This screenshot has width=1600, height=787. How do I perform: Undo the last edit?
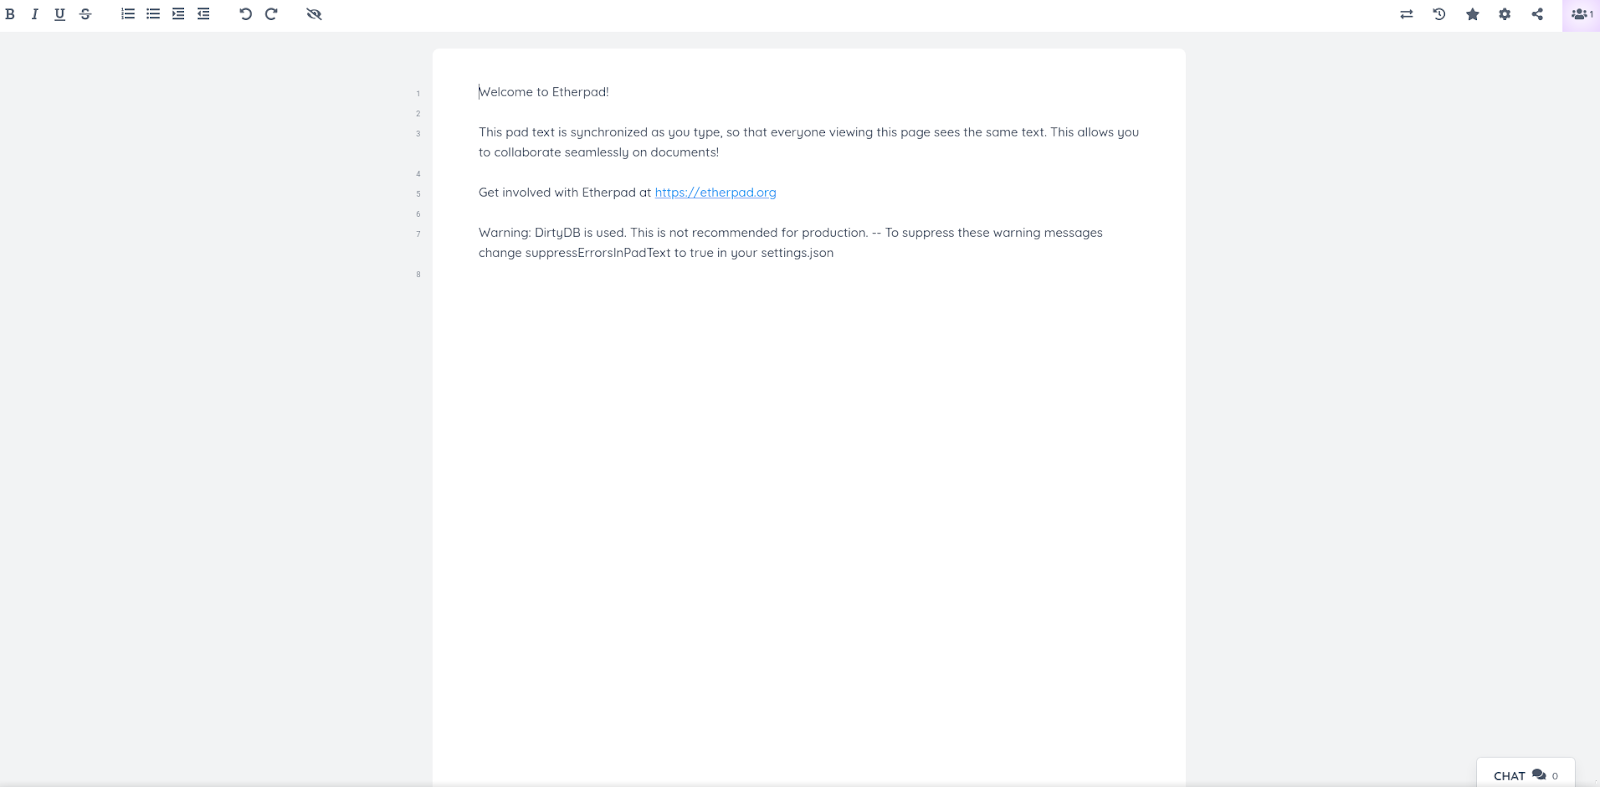246,14
